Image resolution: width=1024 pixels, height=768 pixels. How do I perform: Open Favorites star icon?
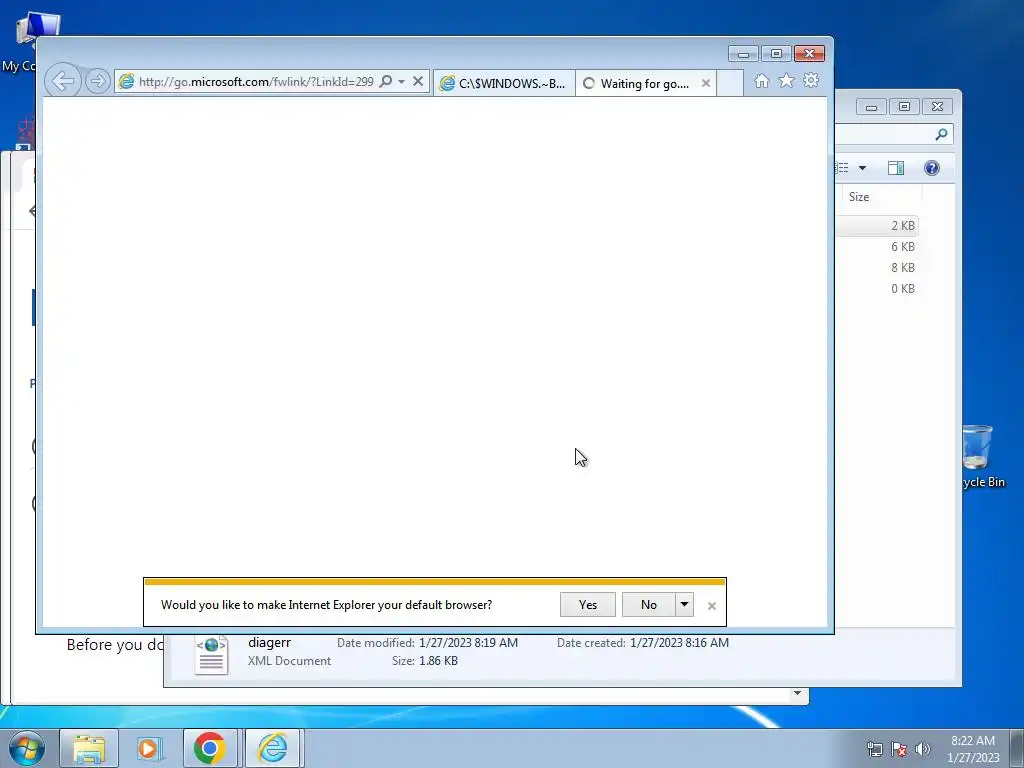pos(786,81)
